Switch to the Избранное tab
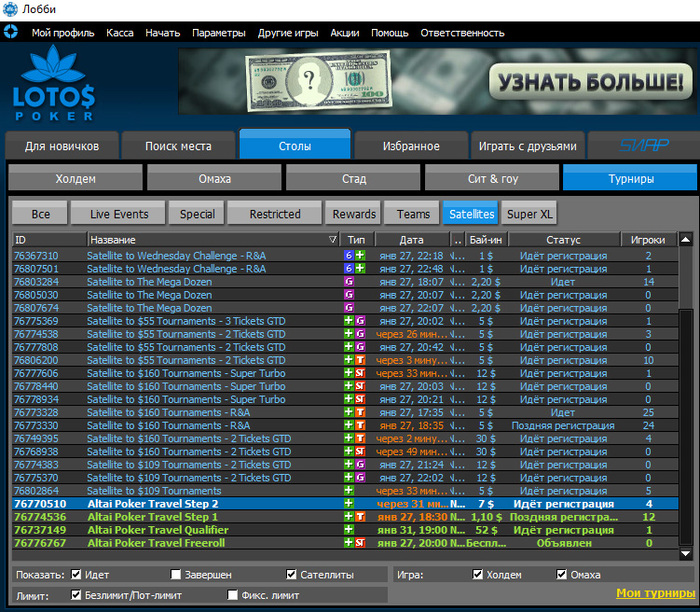The image size is (700, 612). (411, 146)
